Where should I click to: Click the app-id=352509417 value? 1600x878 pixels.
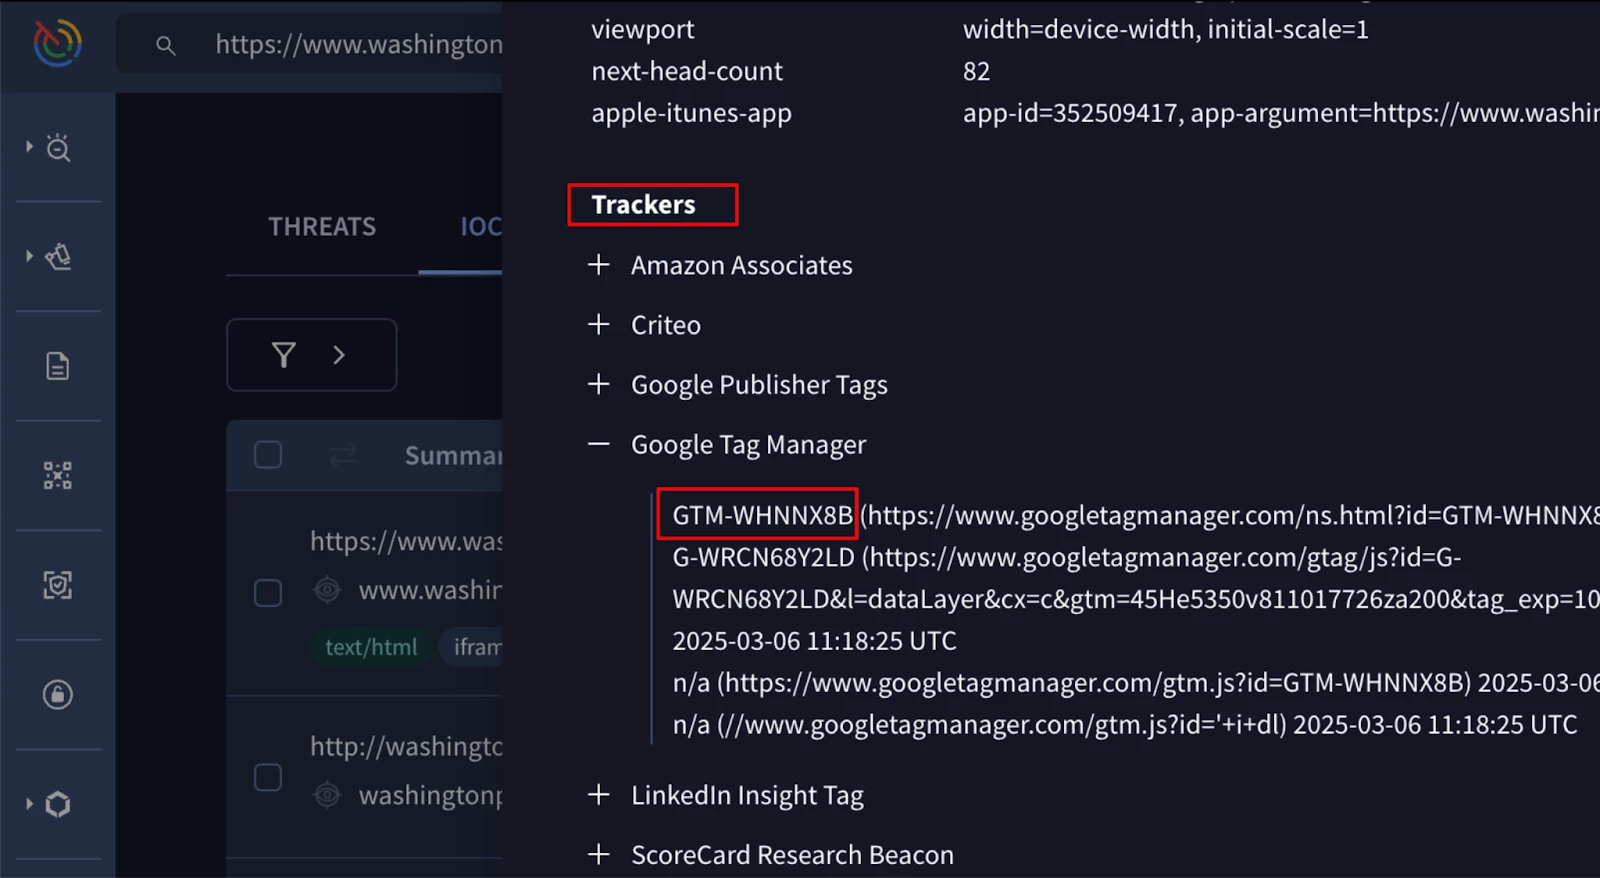1281,113
